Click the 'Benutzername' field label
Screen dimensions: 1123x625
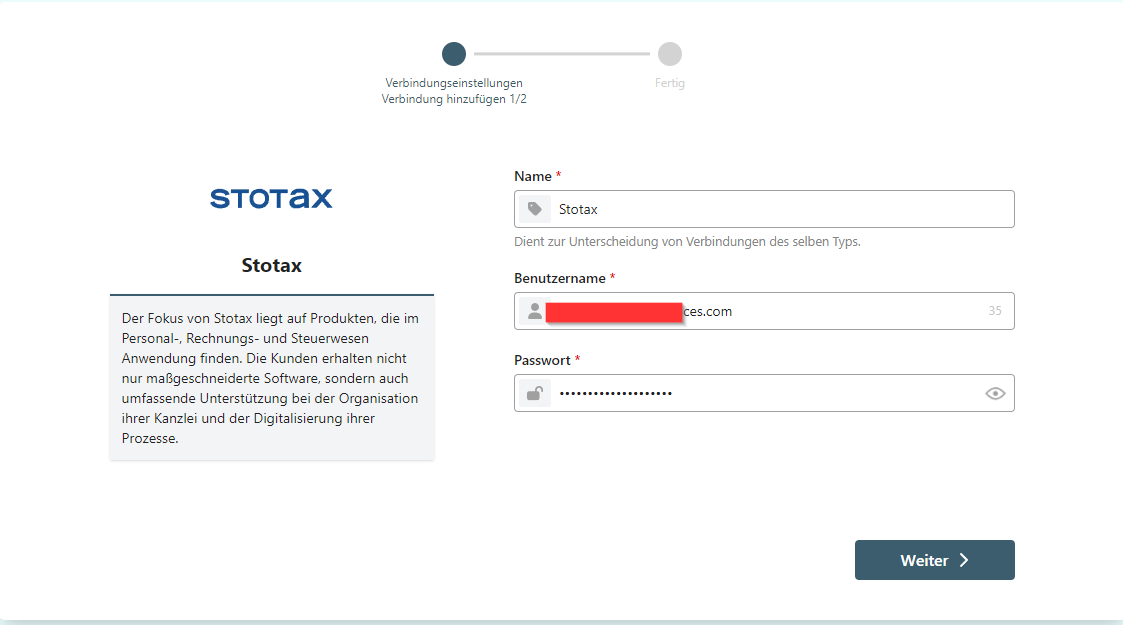(560, 278)
